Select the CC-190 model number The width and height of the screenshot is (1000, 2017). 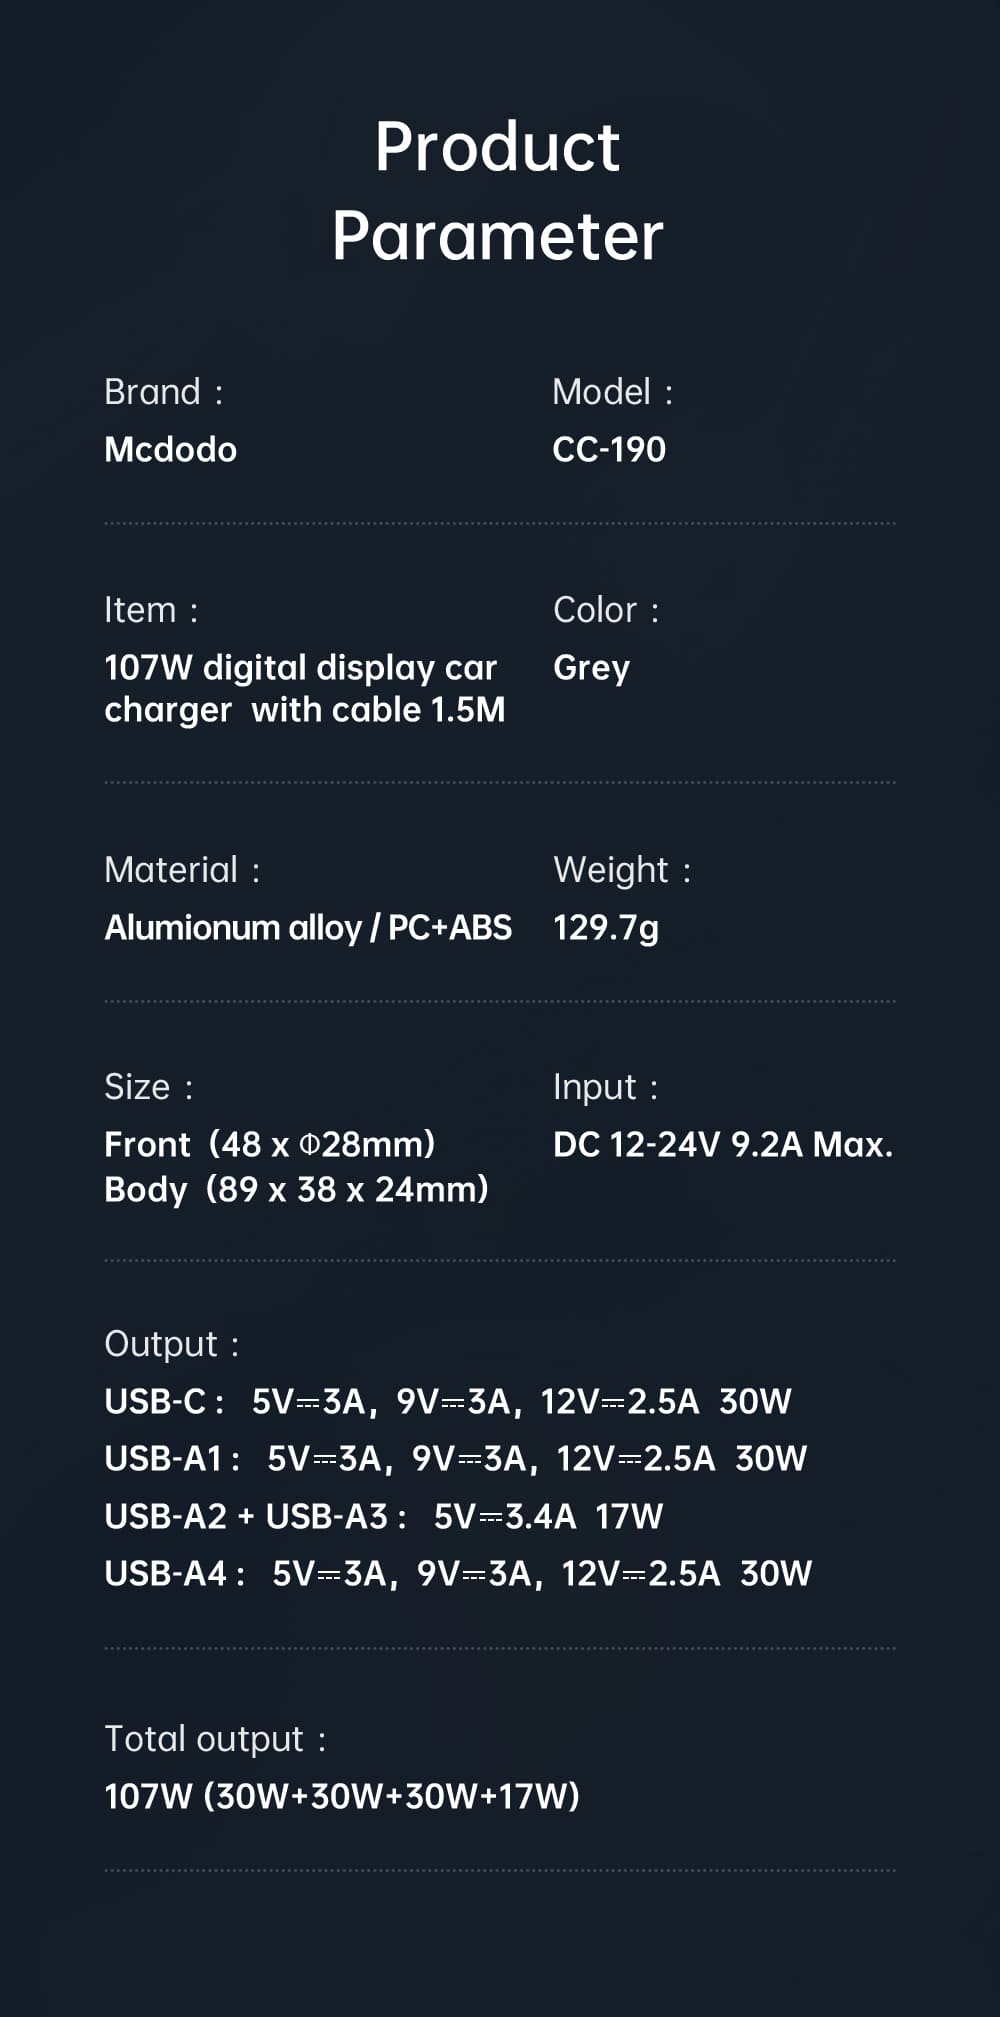click(x=609, y=450)
